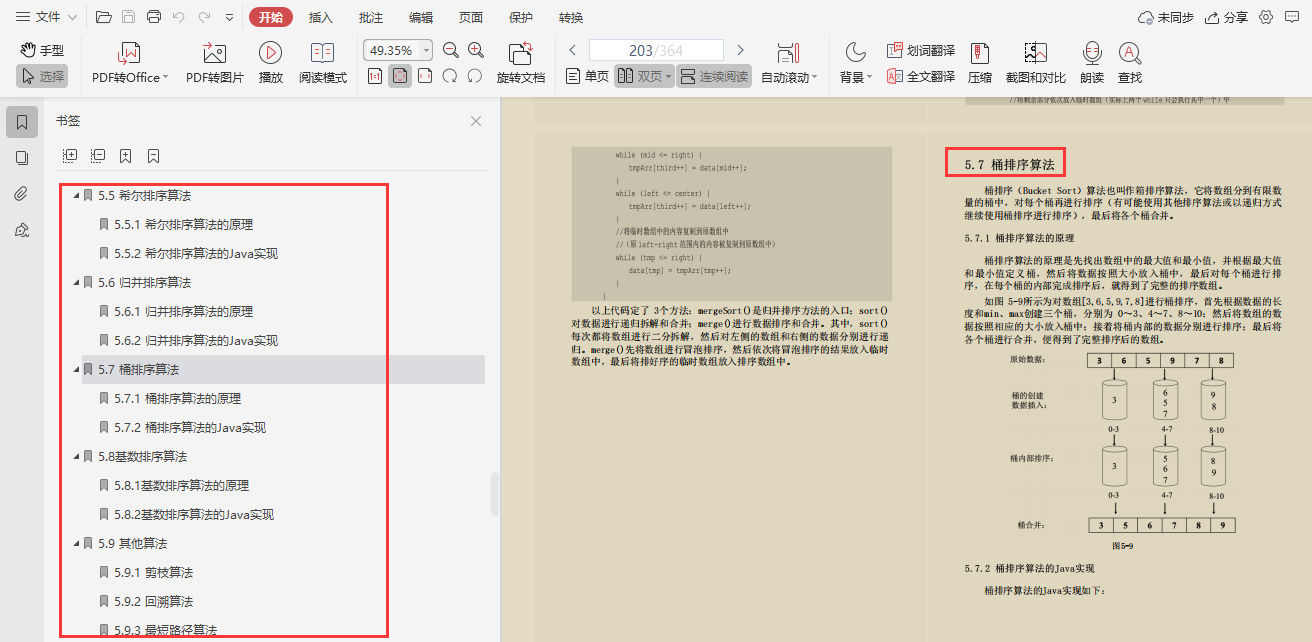
Task: Click the page number field 203/364
Action: click(656, 50)
